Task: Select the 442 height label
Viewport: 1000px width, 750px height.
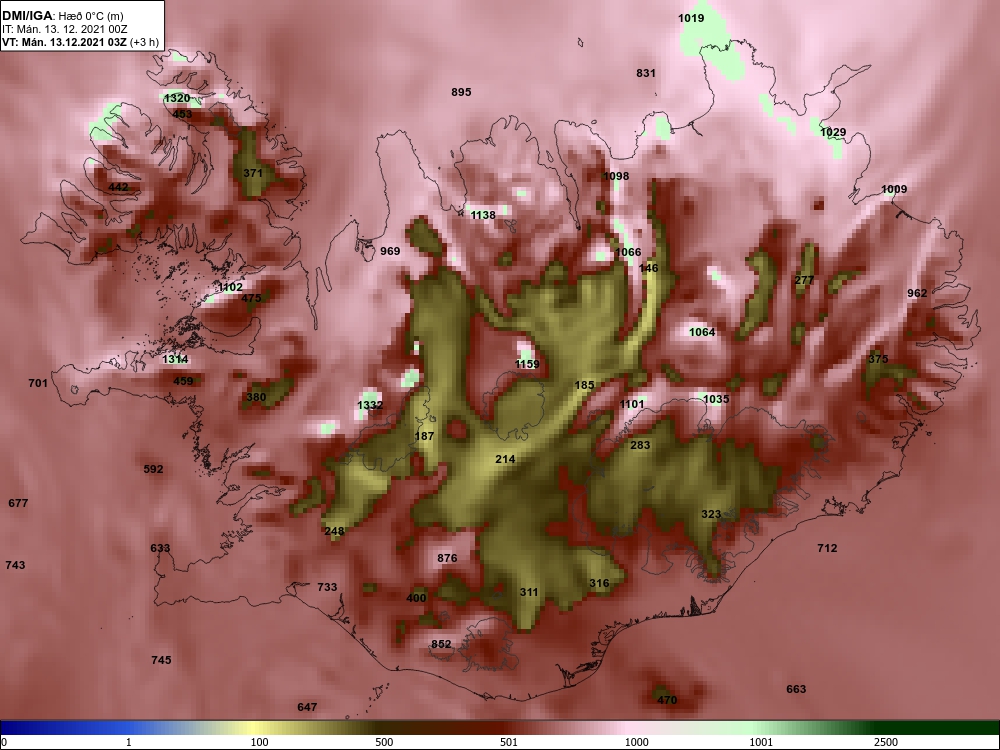Action: coord(118,187)
